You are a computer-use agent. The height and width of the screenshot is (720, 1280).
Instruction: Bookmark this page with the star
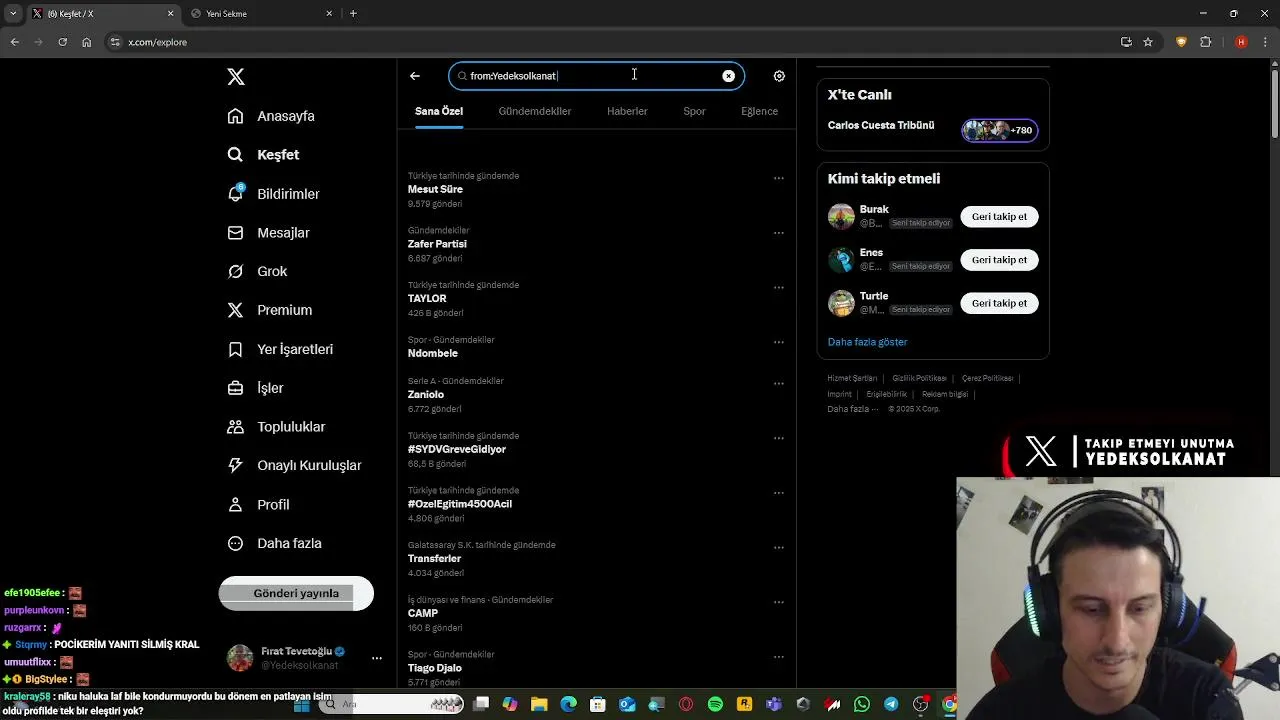[x=1148, y=42]
